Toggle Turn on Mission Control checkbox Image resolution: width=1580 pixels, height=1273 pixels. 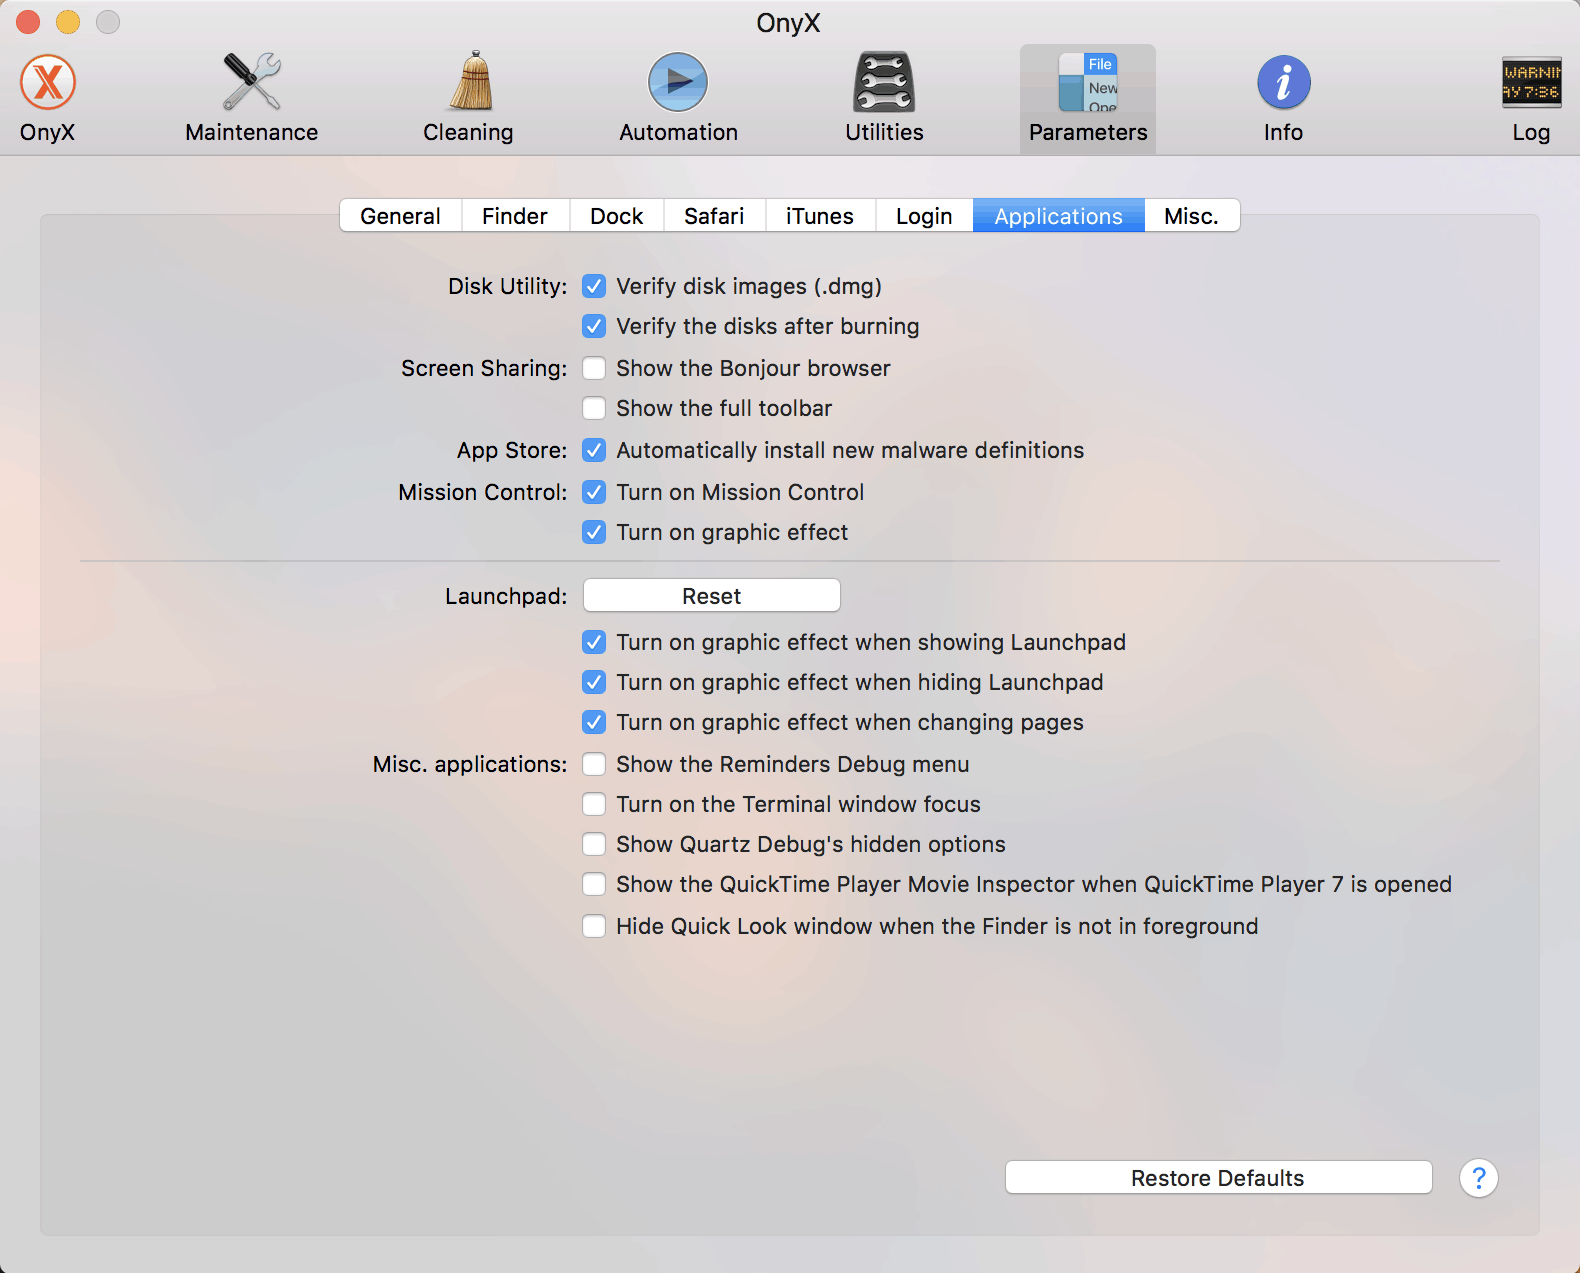click(594, 493)
